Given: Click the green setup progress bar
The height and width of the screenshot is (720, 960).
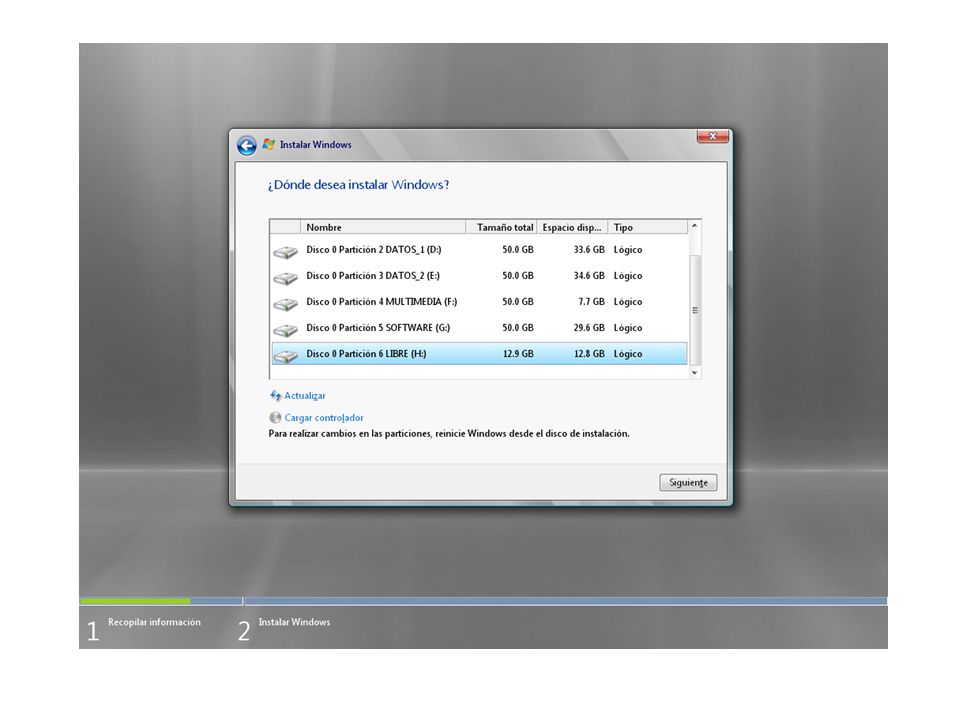Looking at the screenshot, I should pos(135,601).
